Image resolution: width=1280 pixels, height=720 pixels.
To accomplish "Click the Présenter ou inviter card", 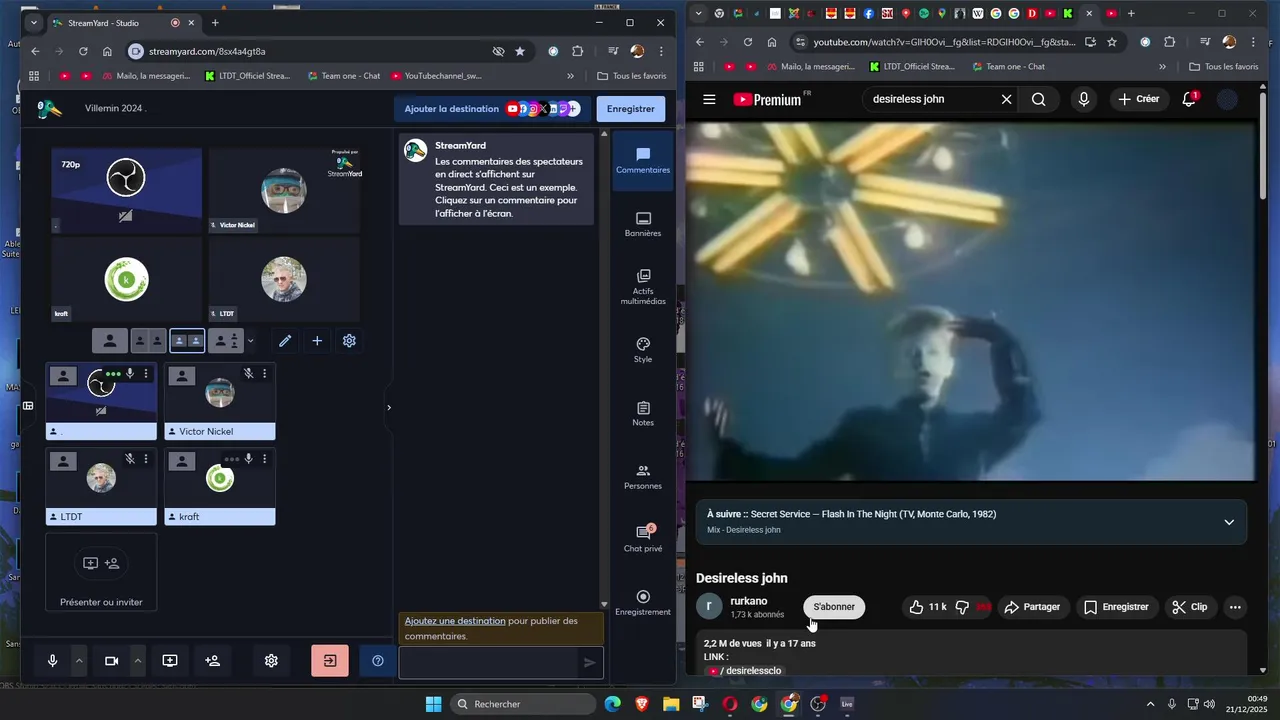I will pos(101,572).
